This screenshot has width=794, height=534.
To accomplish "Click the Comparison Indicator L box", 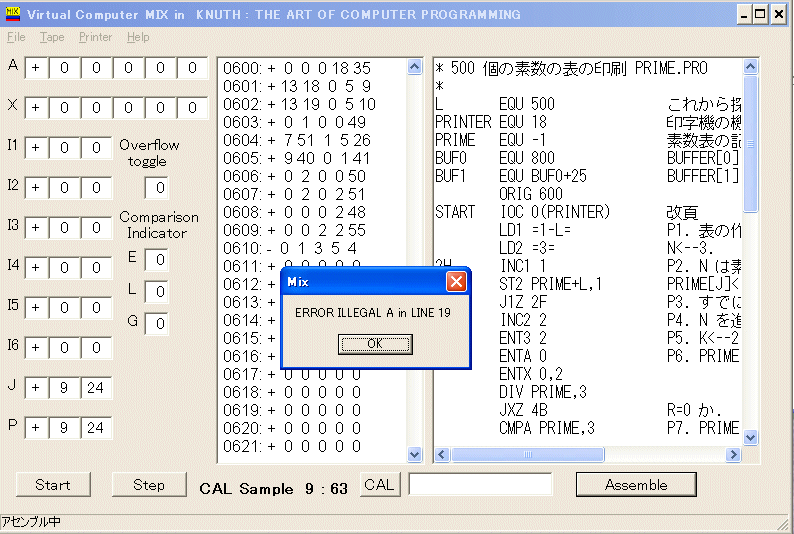I will (156, 292).
